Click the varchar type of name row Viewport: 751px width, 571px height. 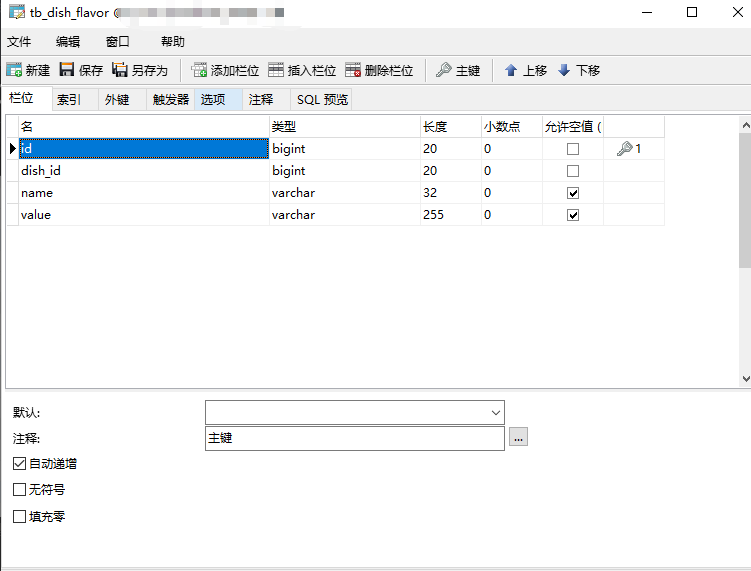click(345, 193)
